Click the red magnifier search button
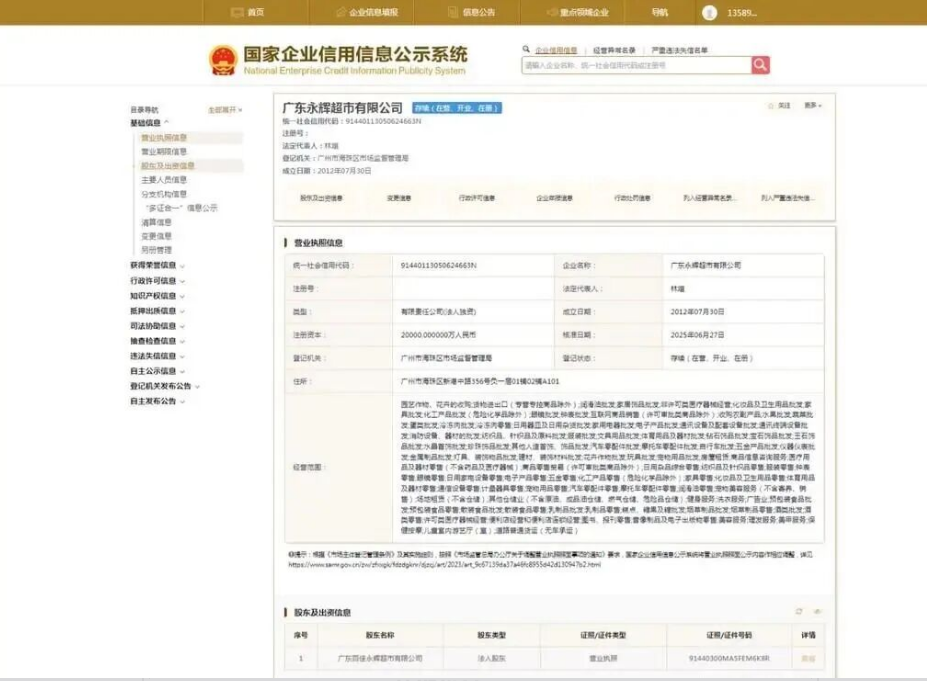 (x=760, y=65)
